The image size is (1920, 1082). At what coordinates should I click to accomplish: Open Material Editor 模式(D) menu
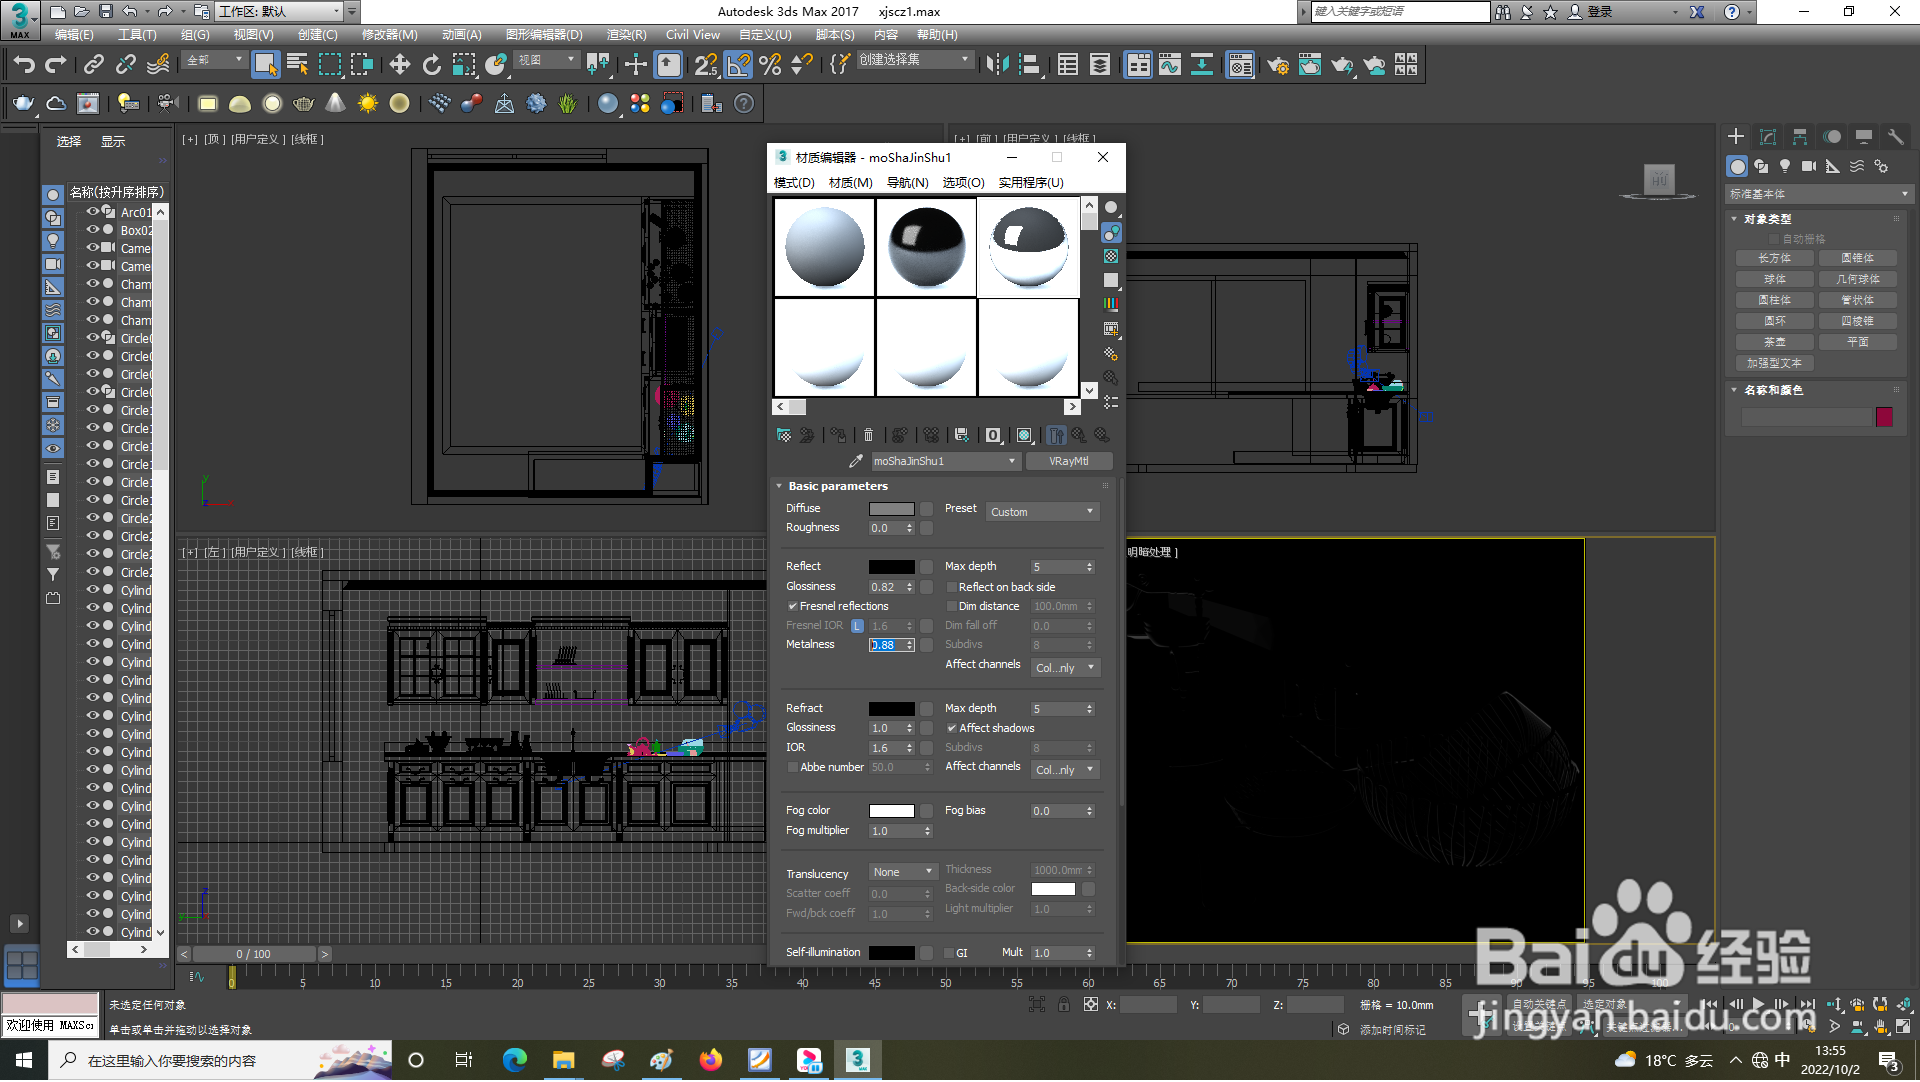(794, 183)
